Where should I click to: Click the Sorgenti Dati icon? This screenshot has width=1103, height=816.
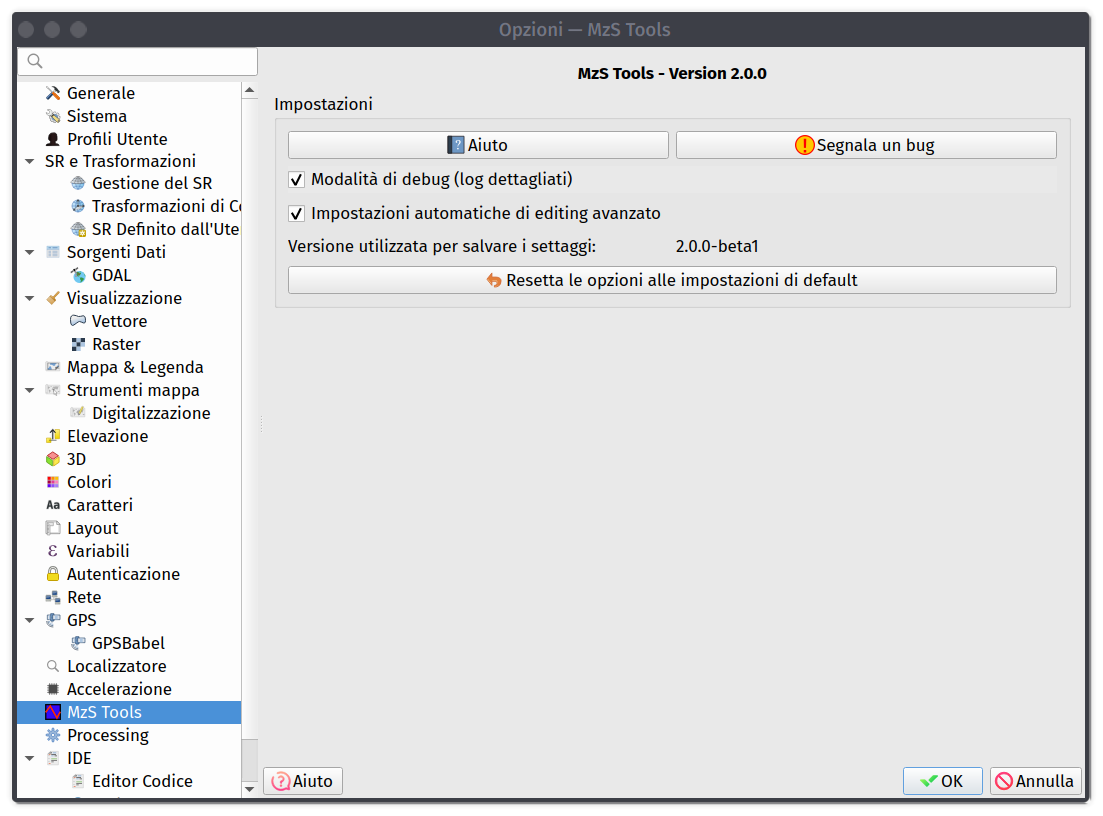point(53,252)
